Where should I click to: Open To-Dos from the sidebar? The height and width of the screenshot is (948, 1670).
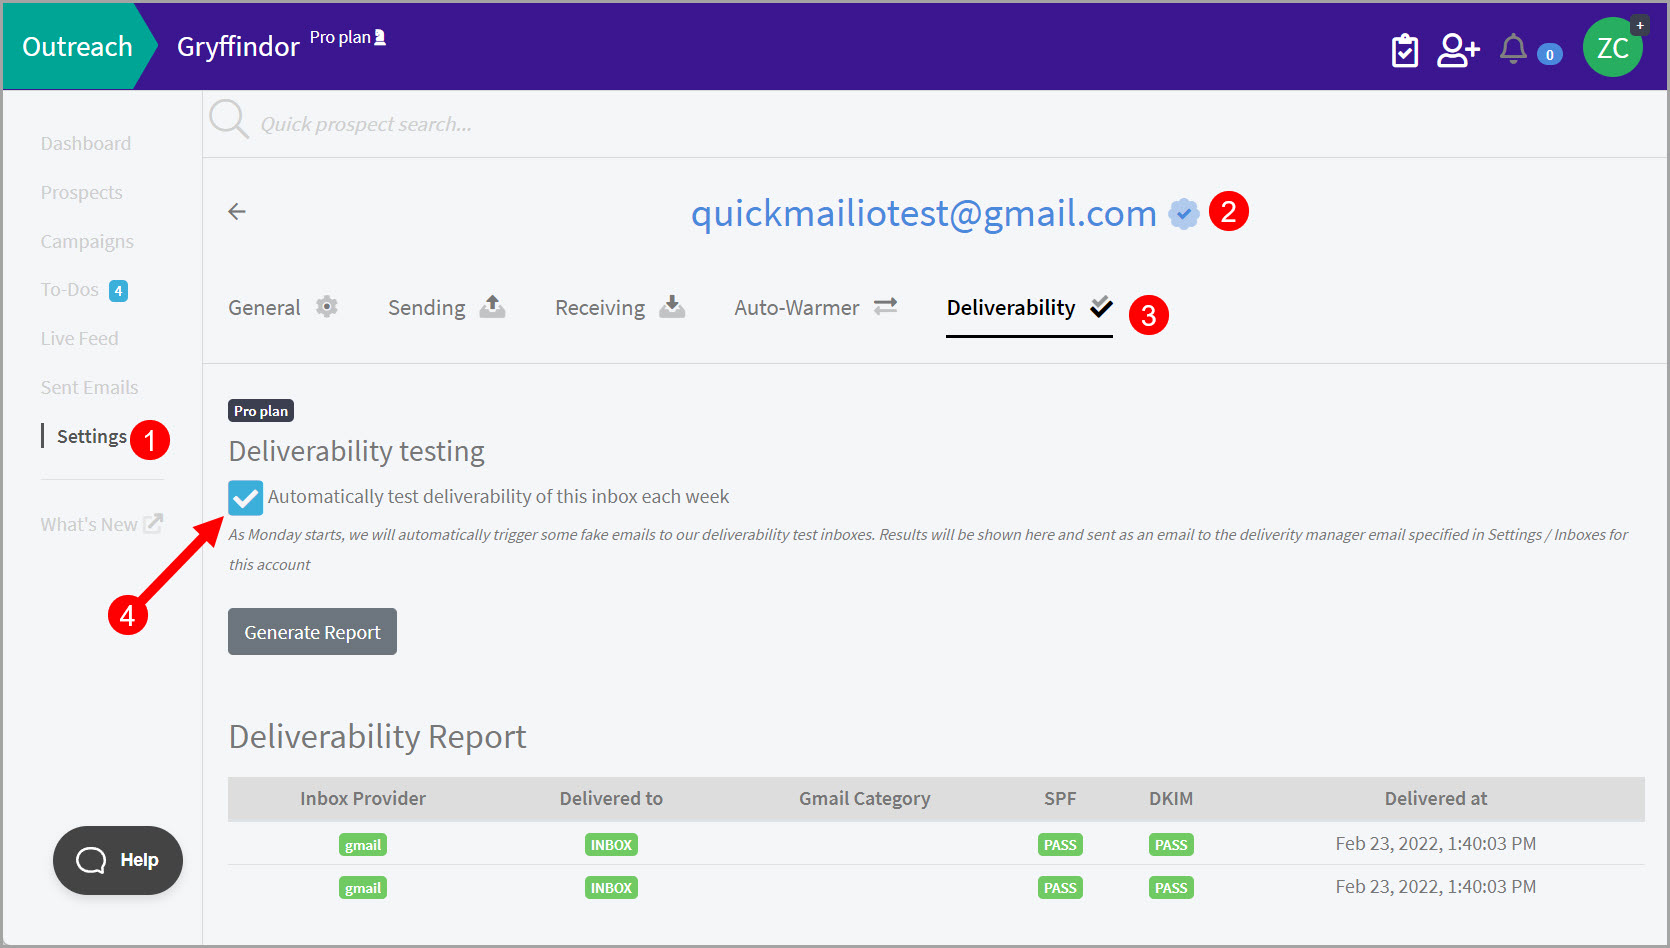(70, 290)
